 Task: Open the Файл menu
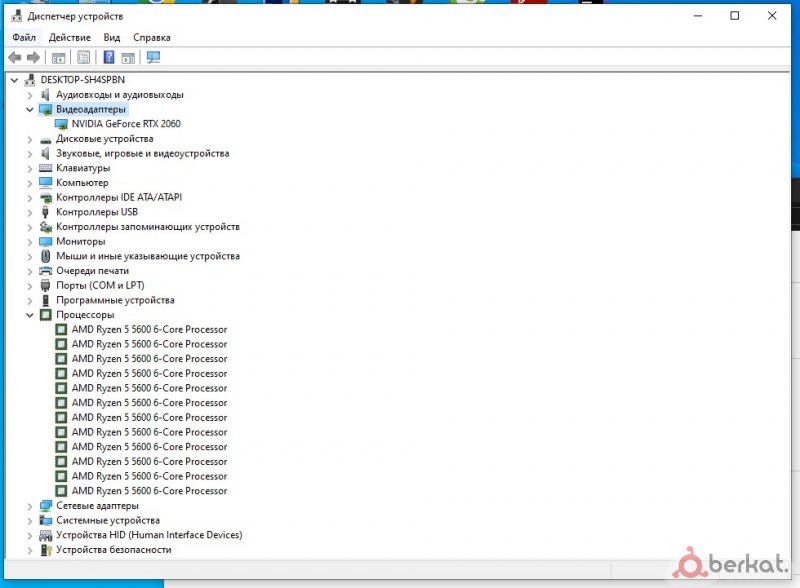[24, 37]
